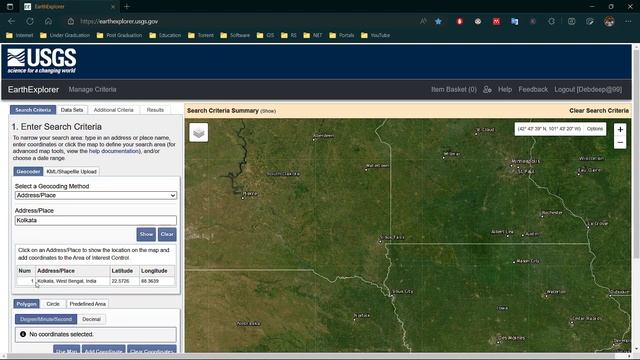Open Item Basket (0)
The image size is (640, 360).
(453, 89)
